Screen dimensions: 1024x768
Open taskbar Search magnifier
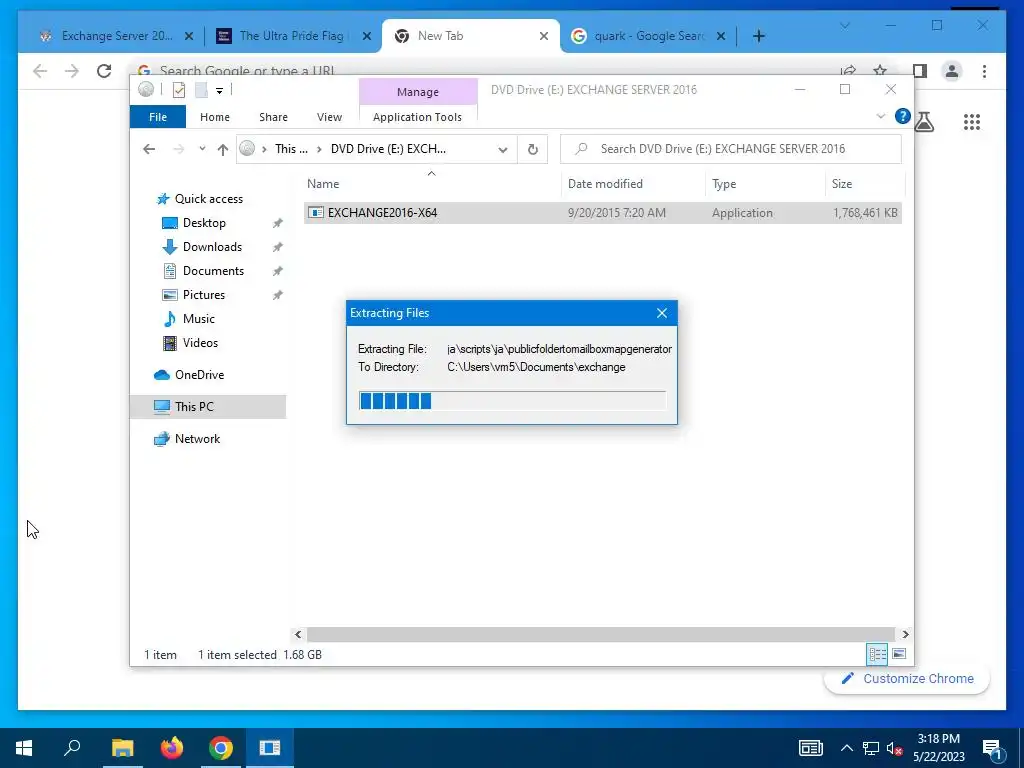(72, 748)
